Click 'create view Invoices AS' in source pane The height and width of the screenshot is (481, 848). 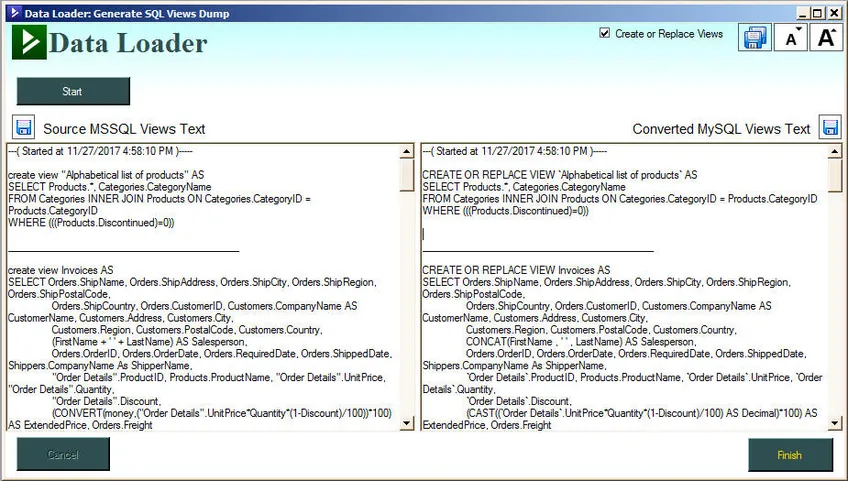[x=61, y=270]
